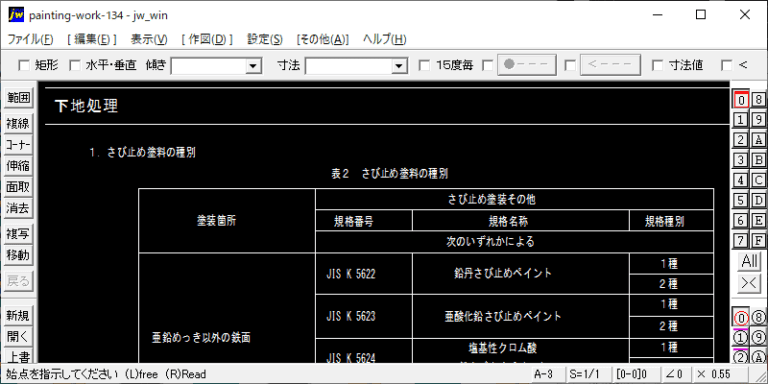Open the 設定(S) menu
The width and height of the screenshot is (768, 384).
[264, 40]
